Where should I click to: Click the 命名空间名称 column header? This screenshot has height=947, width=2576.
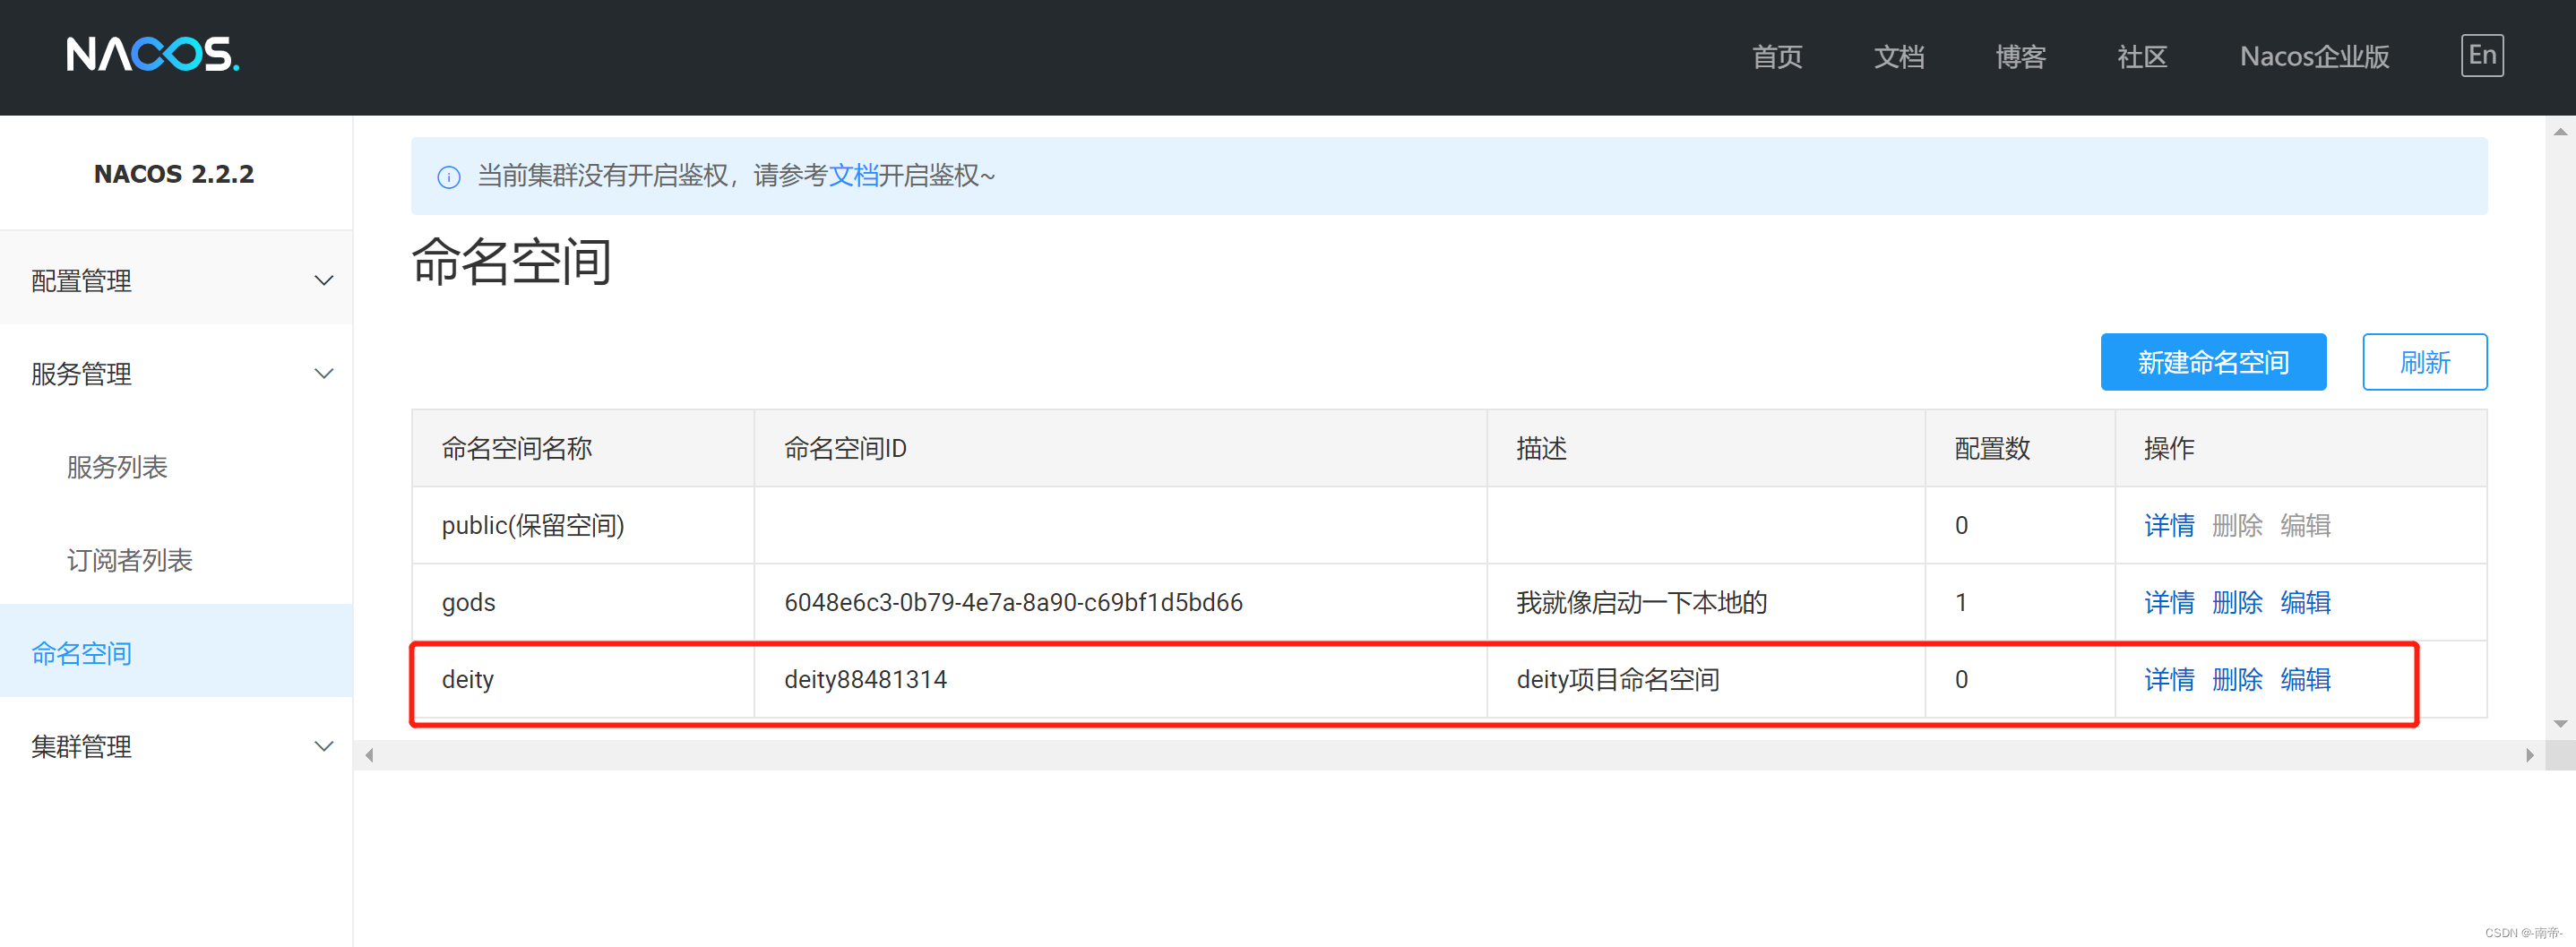point(583,448)
